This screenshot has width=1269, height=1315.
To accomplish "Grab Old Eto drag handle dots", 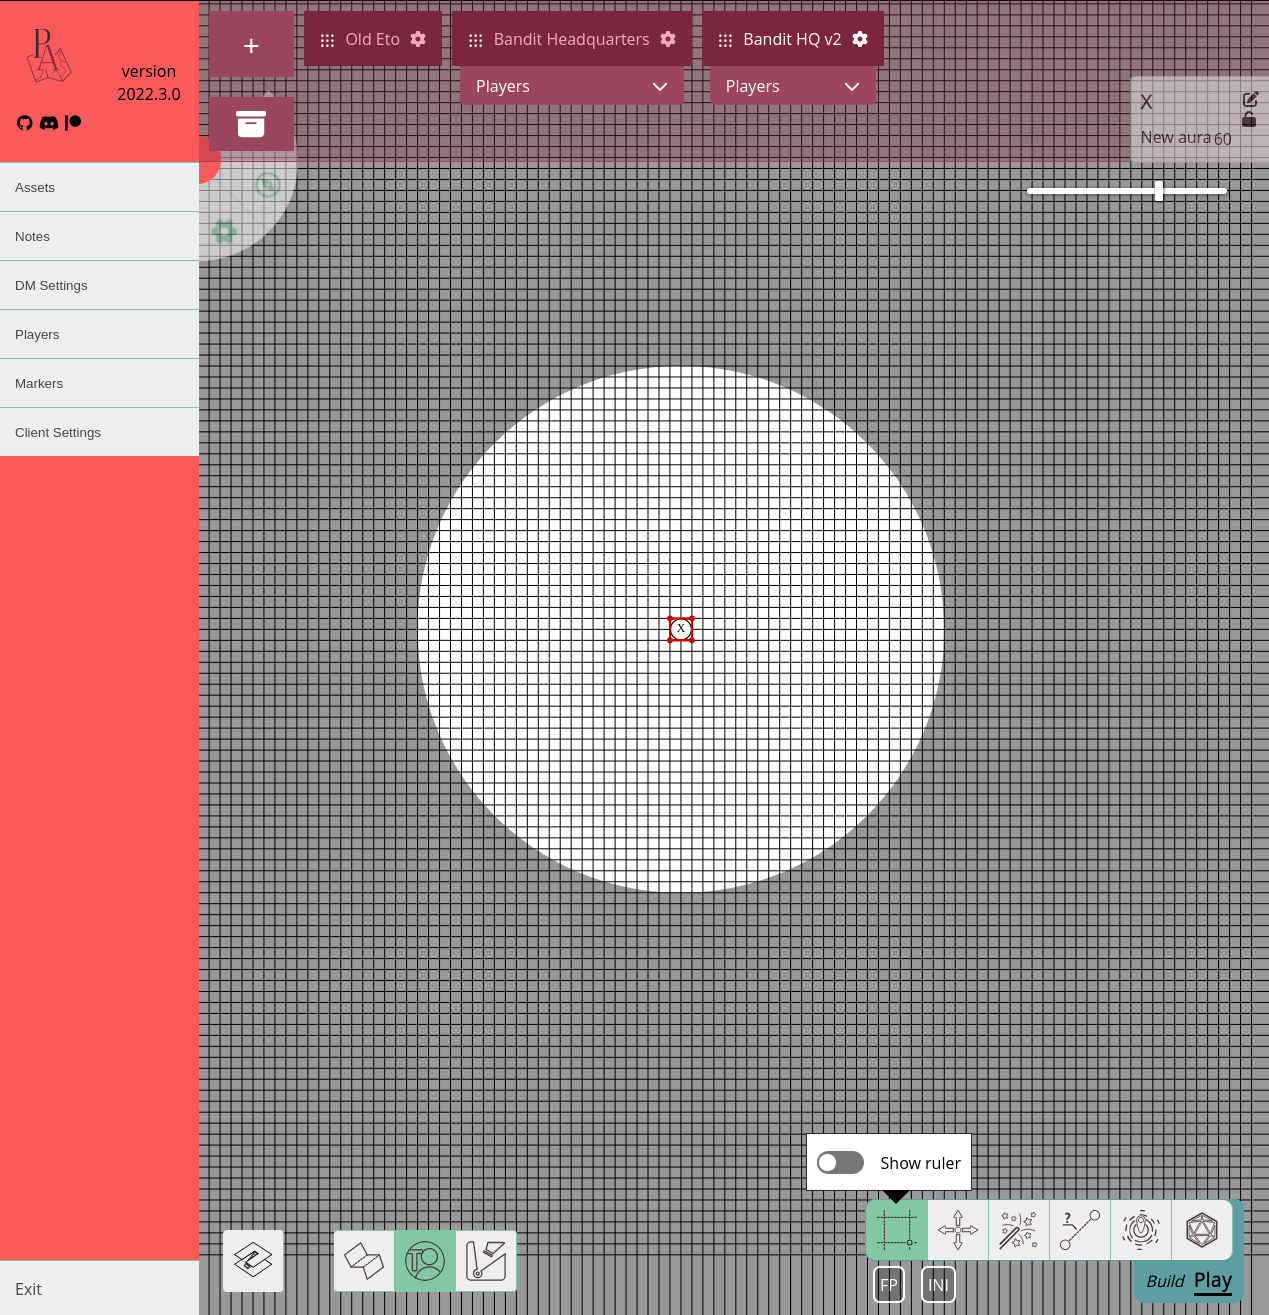I will pos(327,40).
